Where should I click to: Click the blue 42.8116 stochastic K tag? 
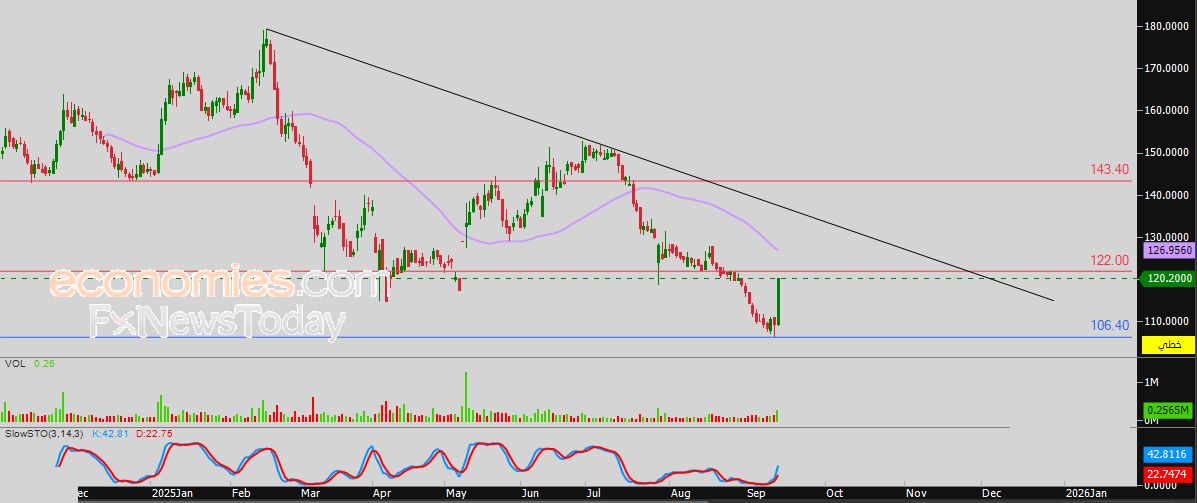coord(1167,453)
